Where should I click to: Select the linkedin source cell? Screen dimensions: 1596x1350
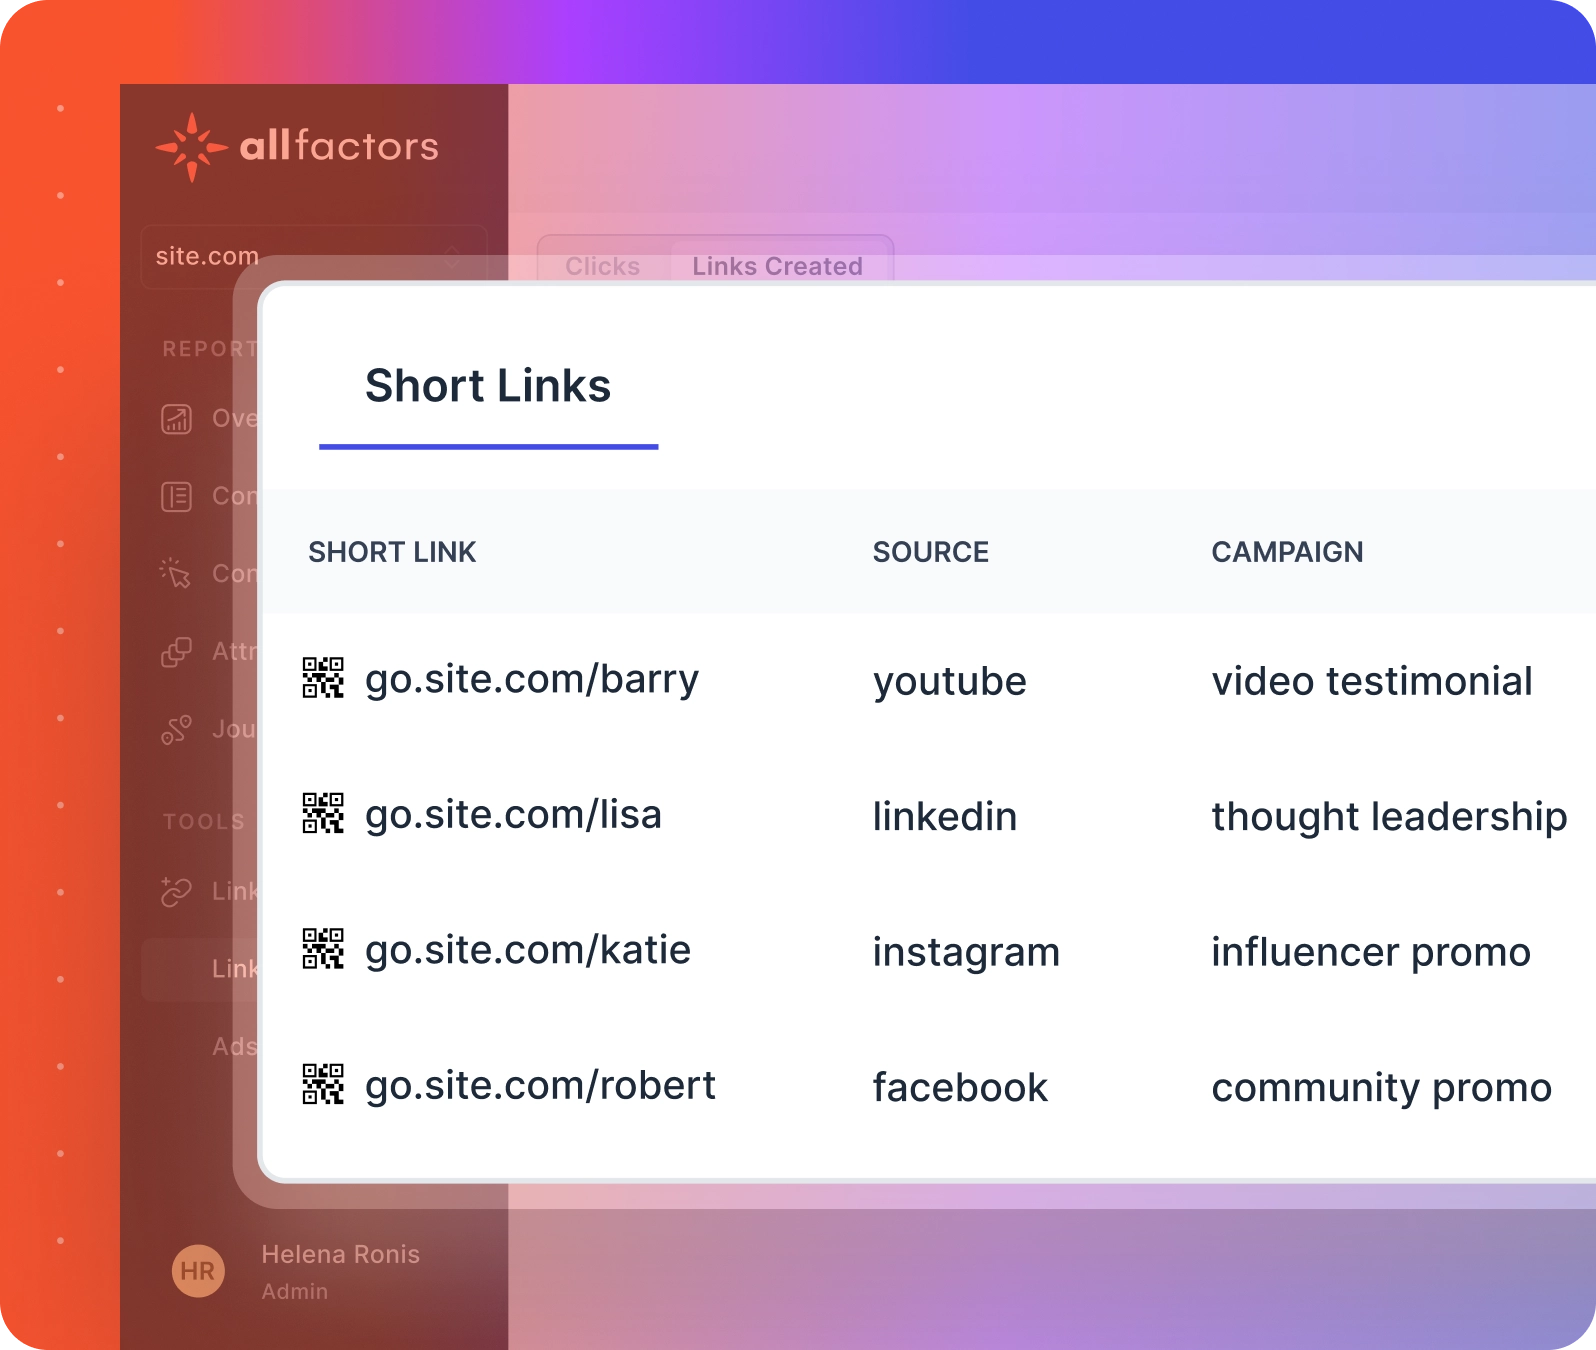click(x=945, y=817)
